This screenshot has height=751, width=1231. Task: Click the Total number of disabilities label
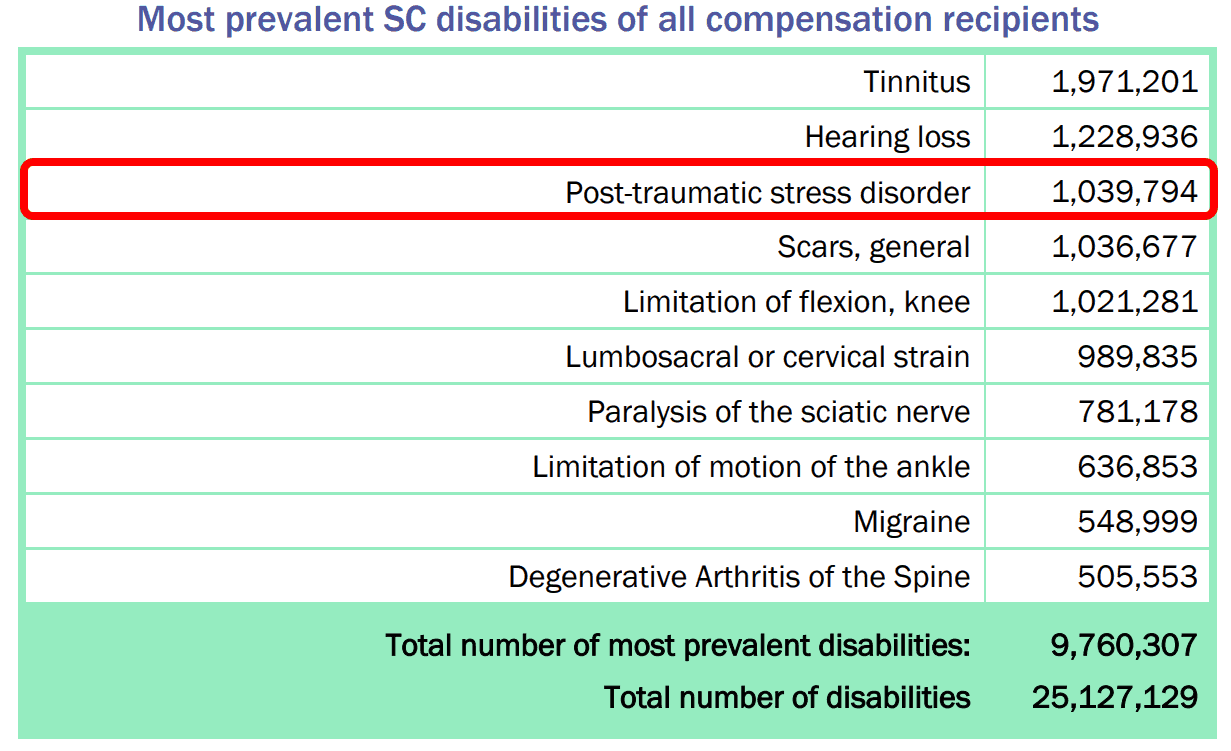(787, 697)
